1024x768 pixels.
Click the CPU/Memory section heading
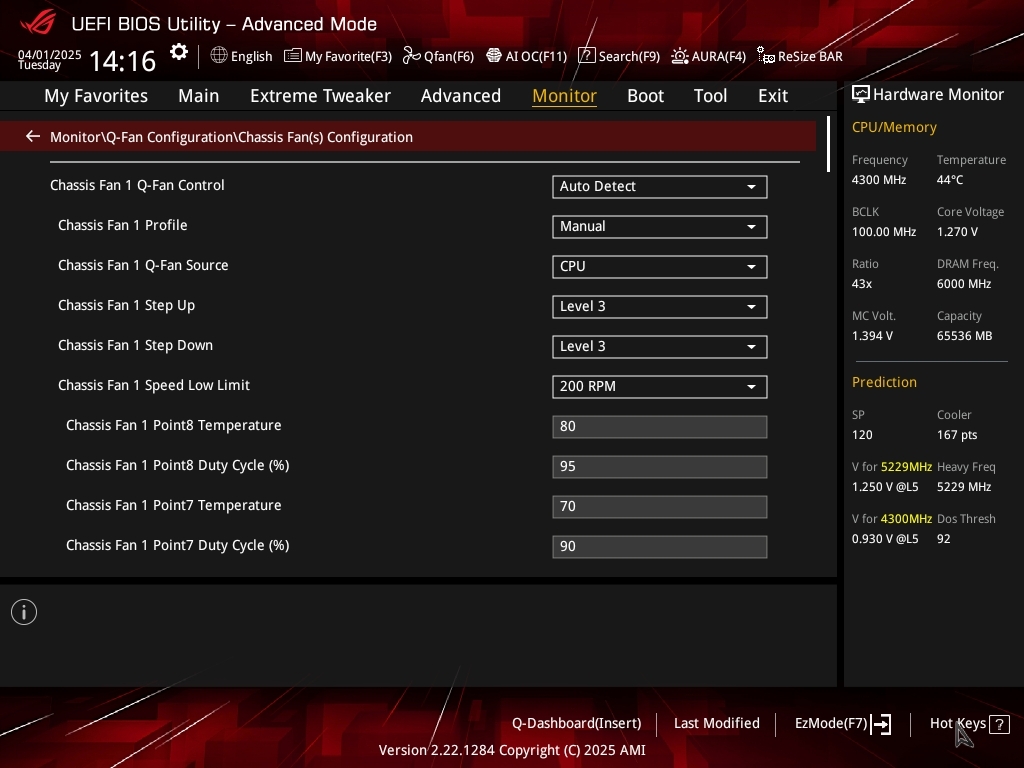coord(894,127)
